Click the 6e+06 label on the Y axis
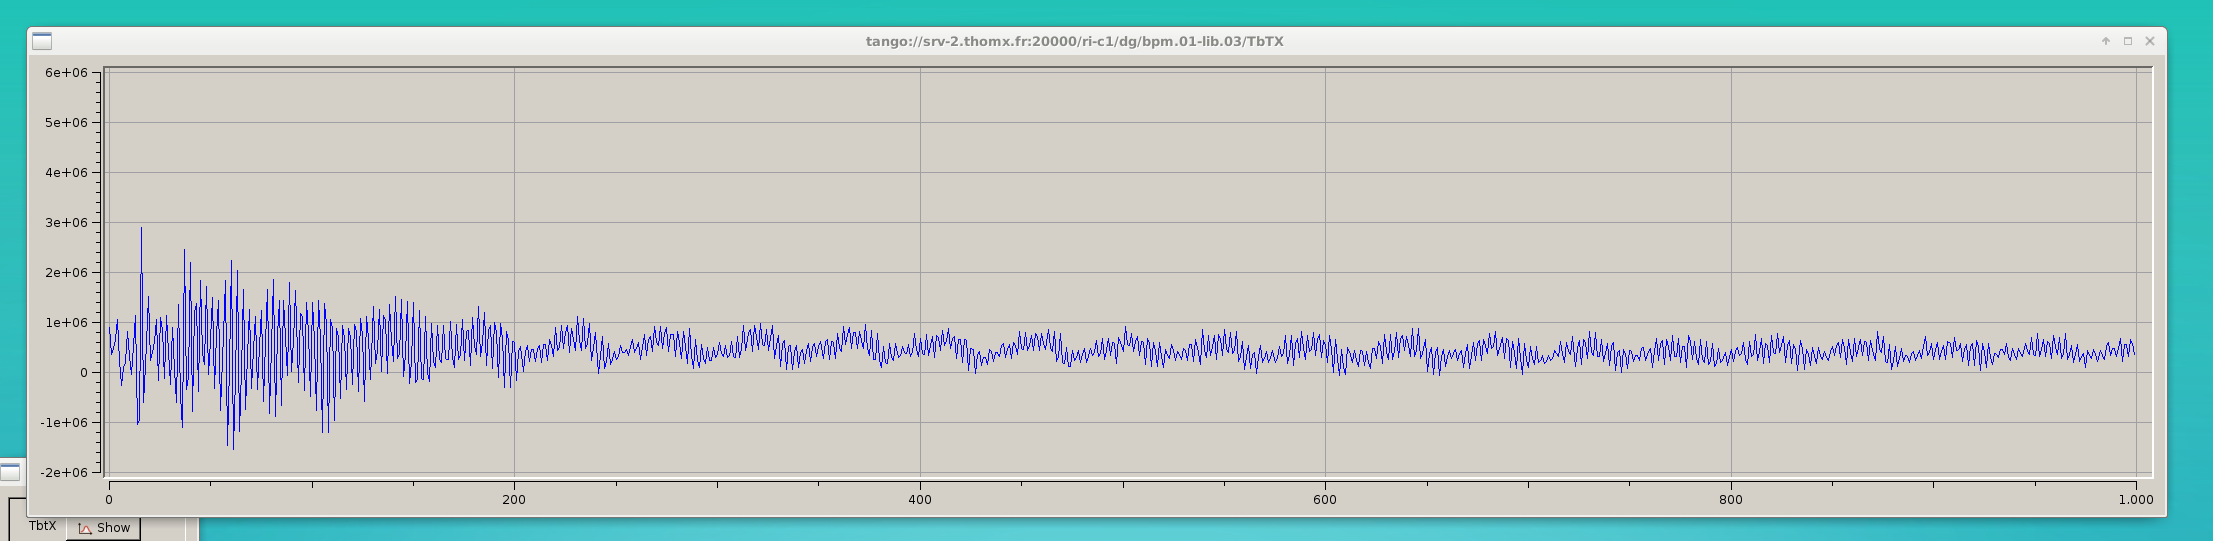The image size is (2213, 541). pyautogui.click(x=66, y=73)
